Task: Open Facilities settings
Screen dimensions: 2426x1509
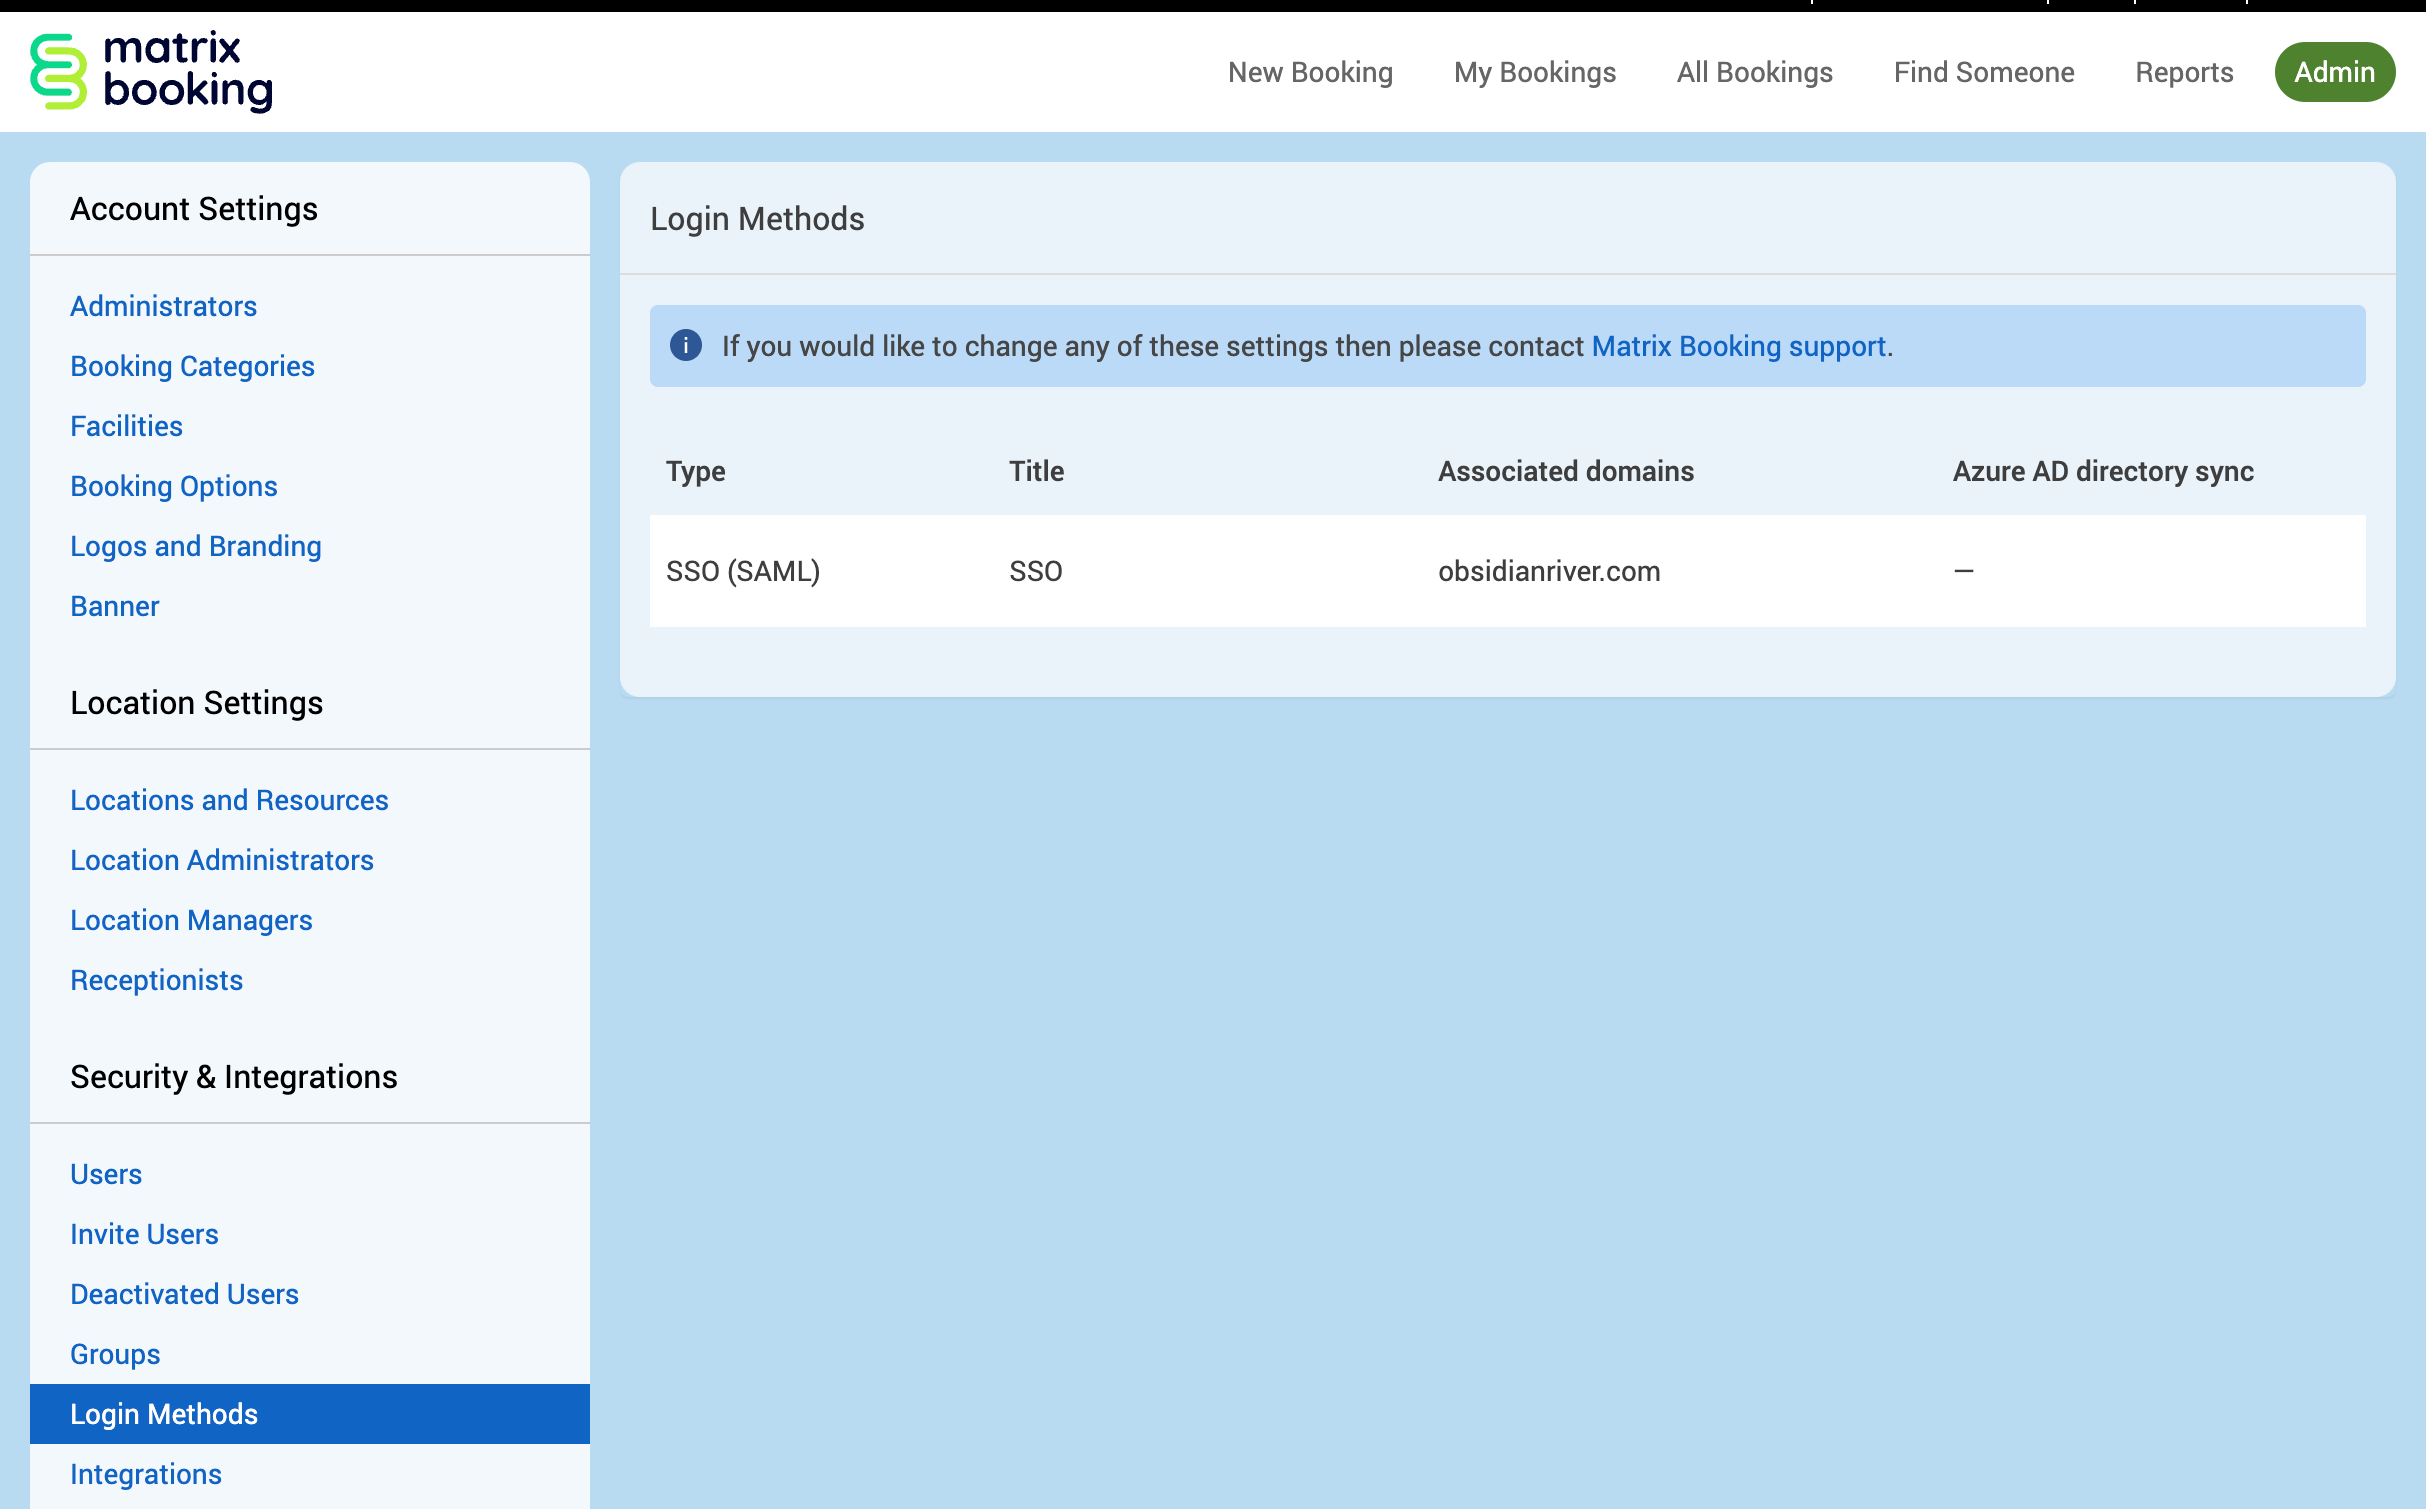Action: pyautogui.click(x=126, y=426)
